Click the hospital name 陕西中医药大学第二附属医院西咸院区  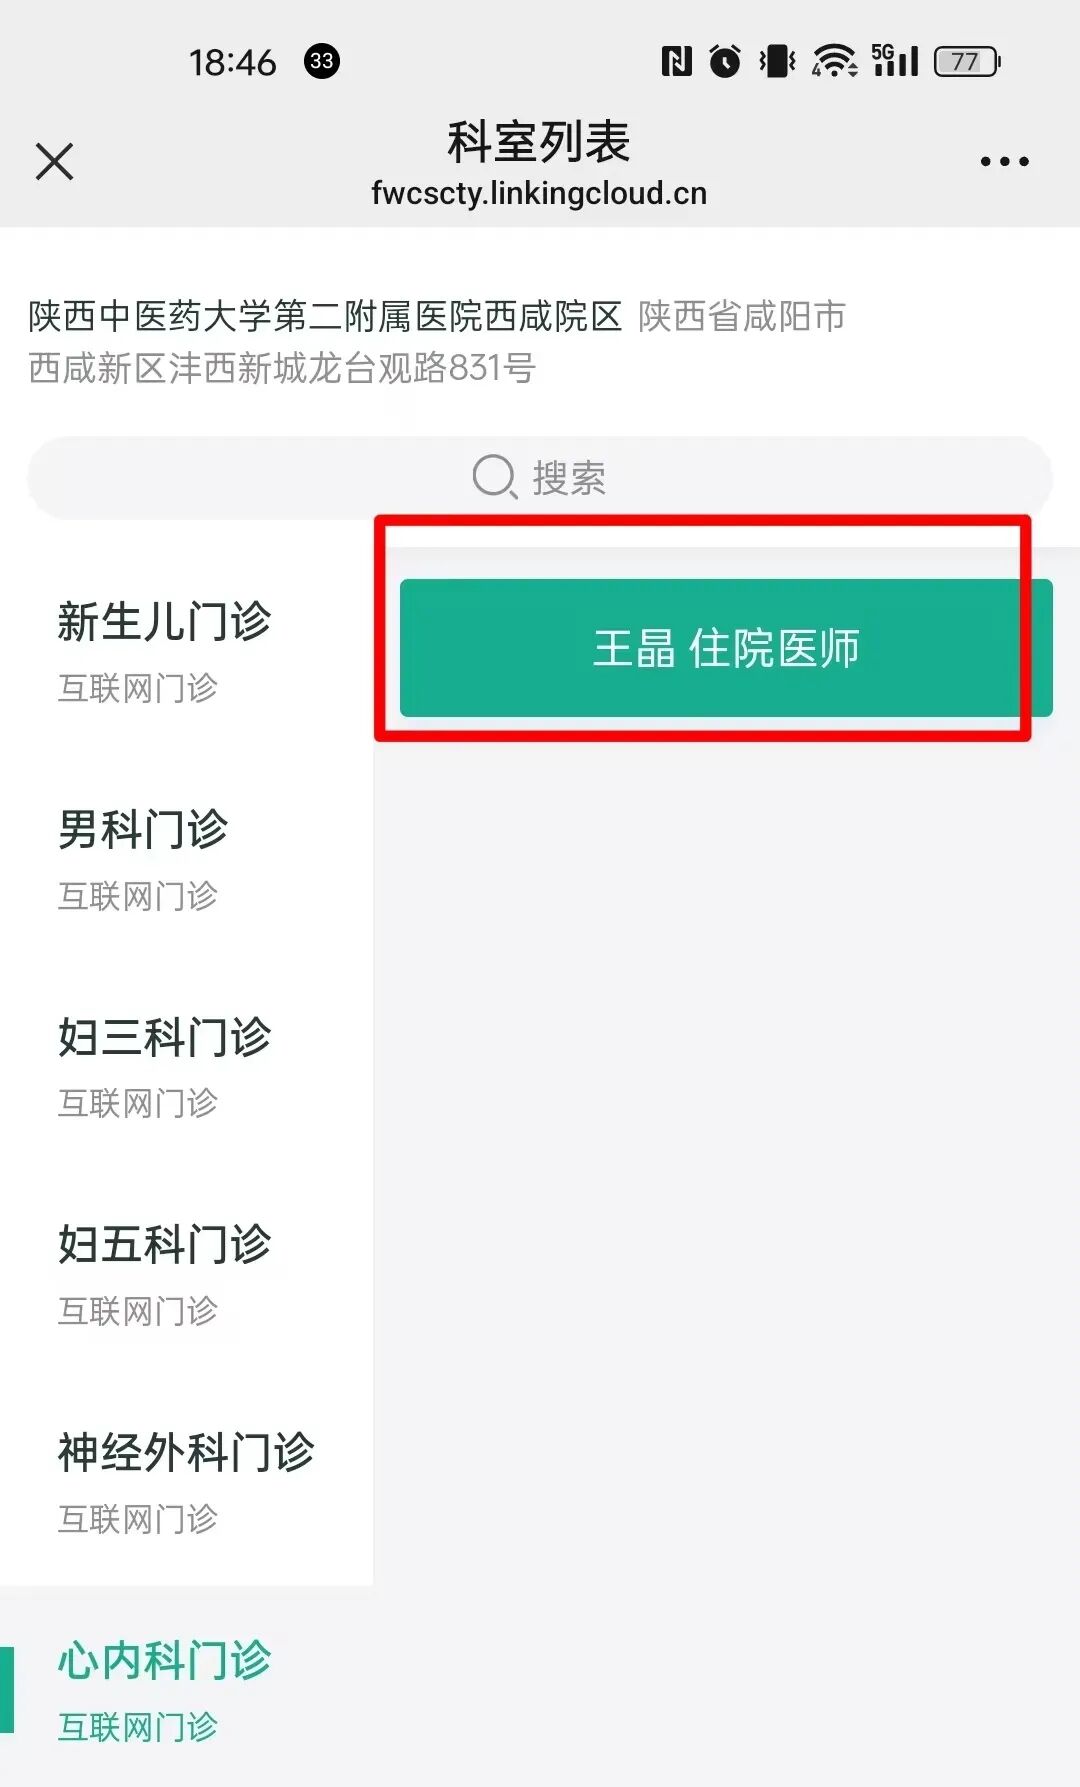click(x=325, y=316)
